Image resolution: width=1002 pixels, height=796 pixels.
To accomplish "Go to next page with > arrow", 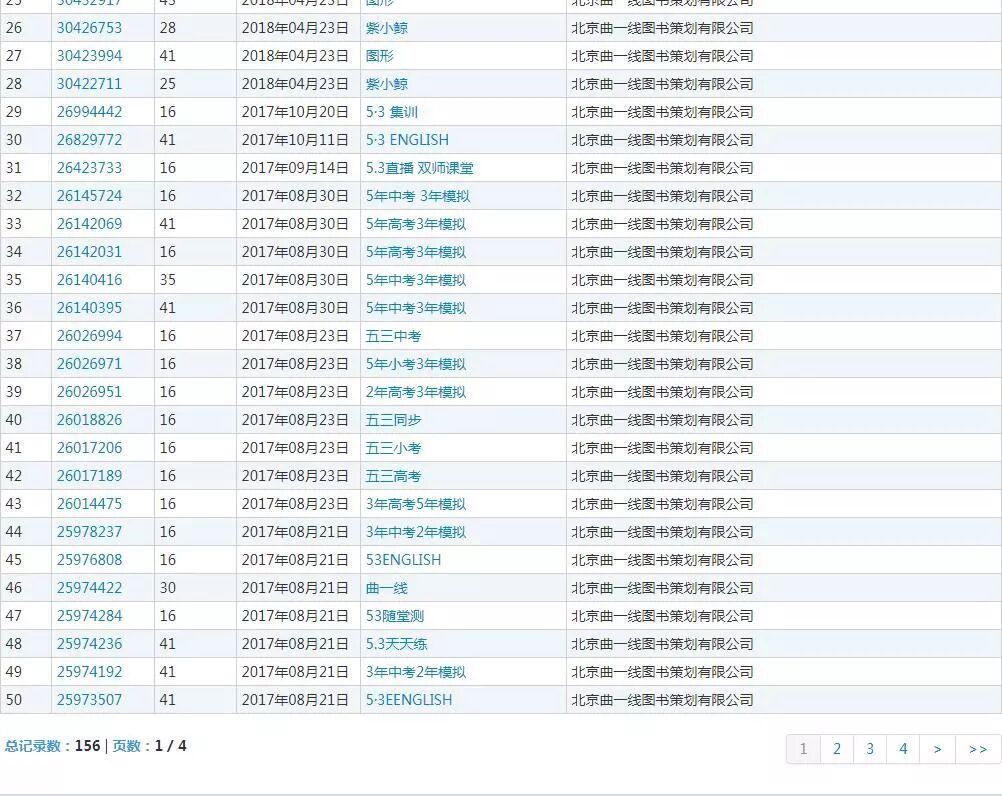I will [x=937, y=749].
